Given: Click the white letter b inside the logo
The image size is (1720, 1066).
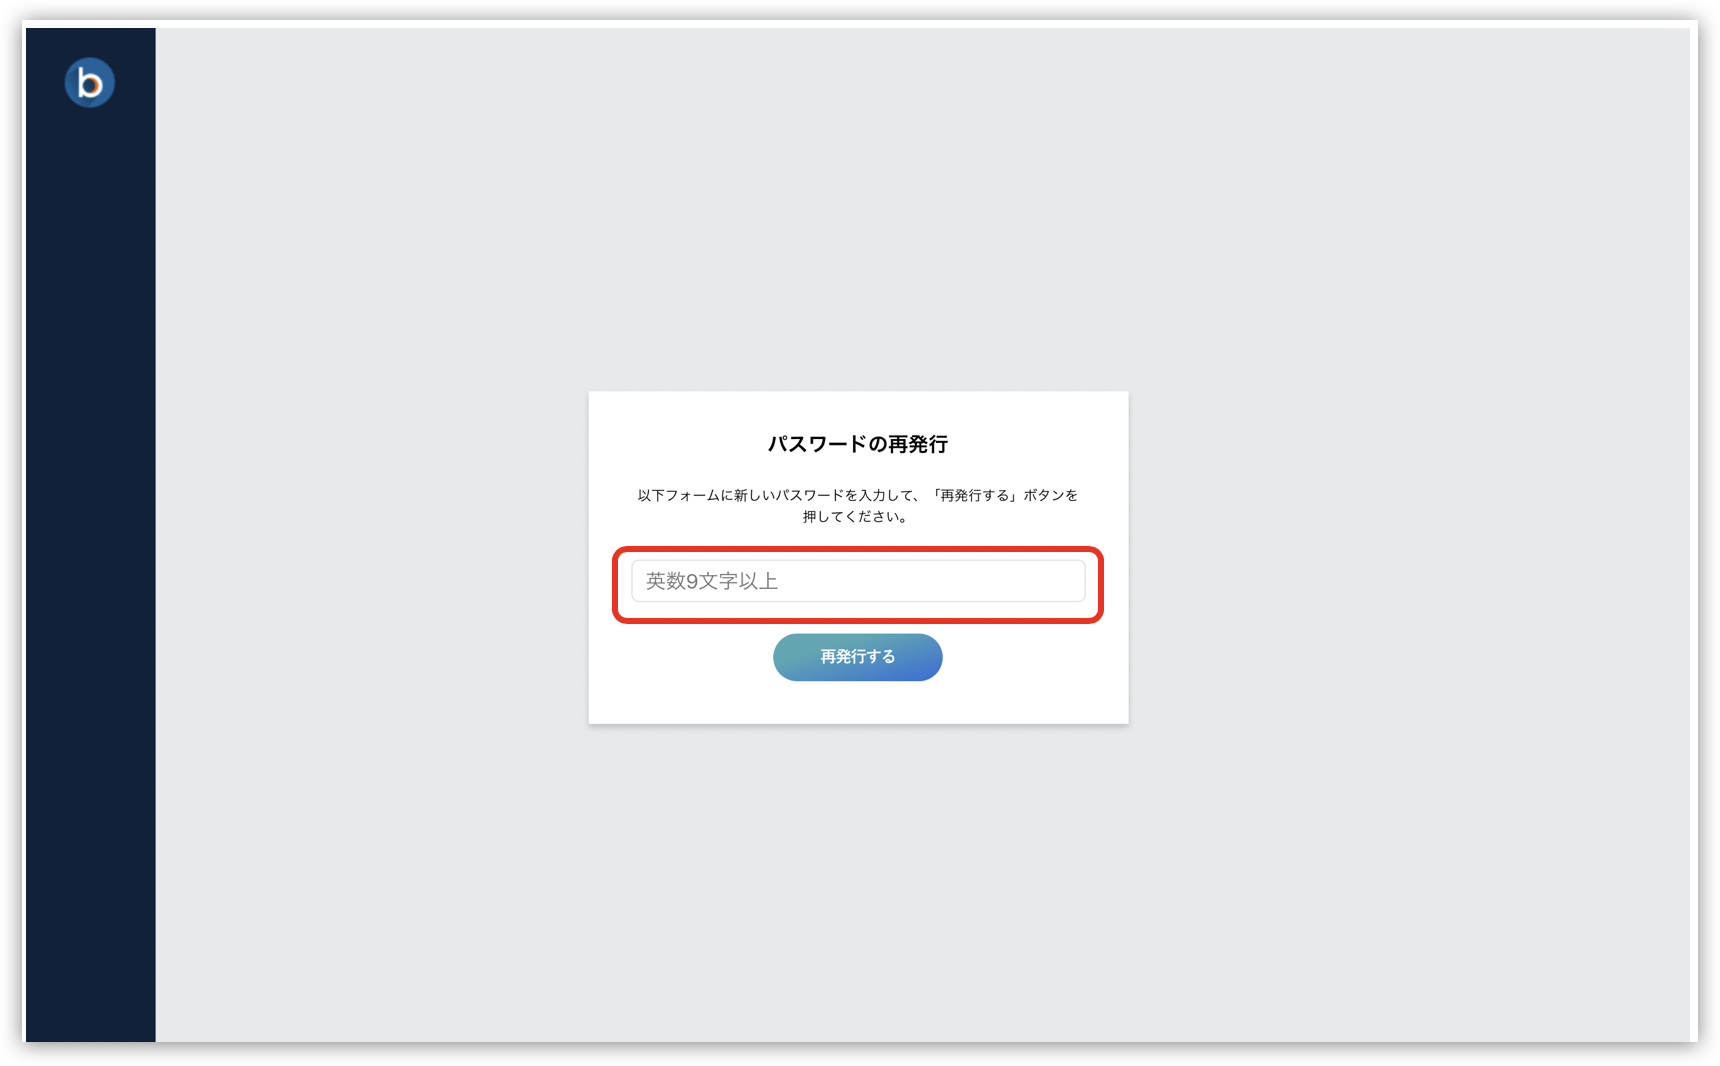Looking at the screenshot, I should [x=90, y=83].
